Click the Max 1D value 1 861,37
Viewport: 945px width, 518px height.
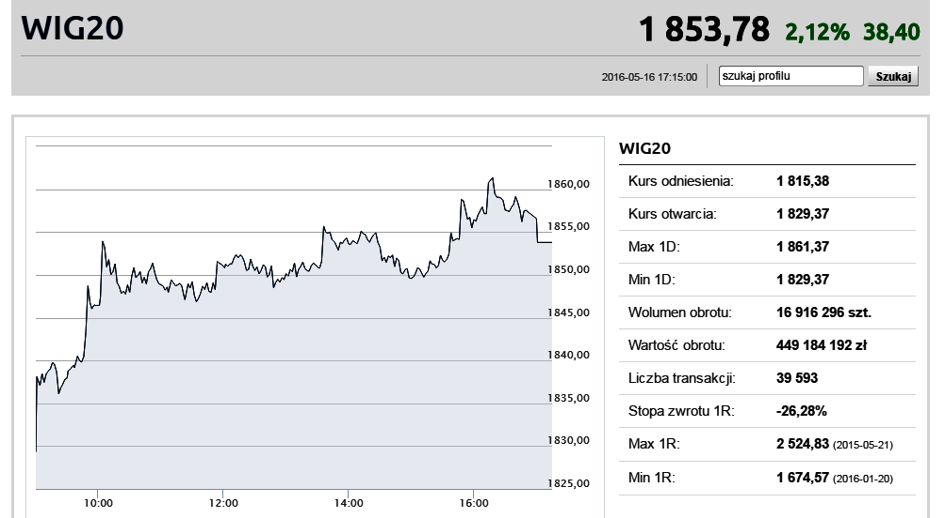803,247
